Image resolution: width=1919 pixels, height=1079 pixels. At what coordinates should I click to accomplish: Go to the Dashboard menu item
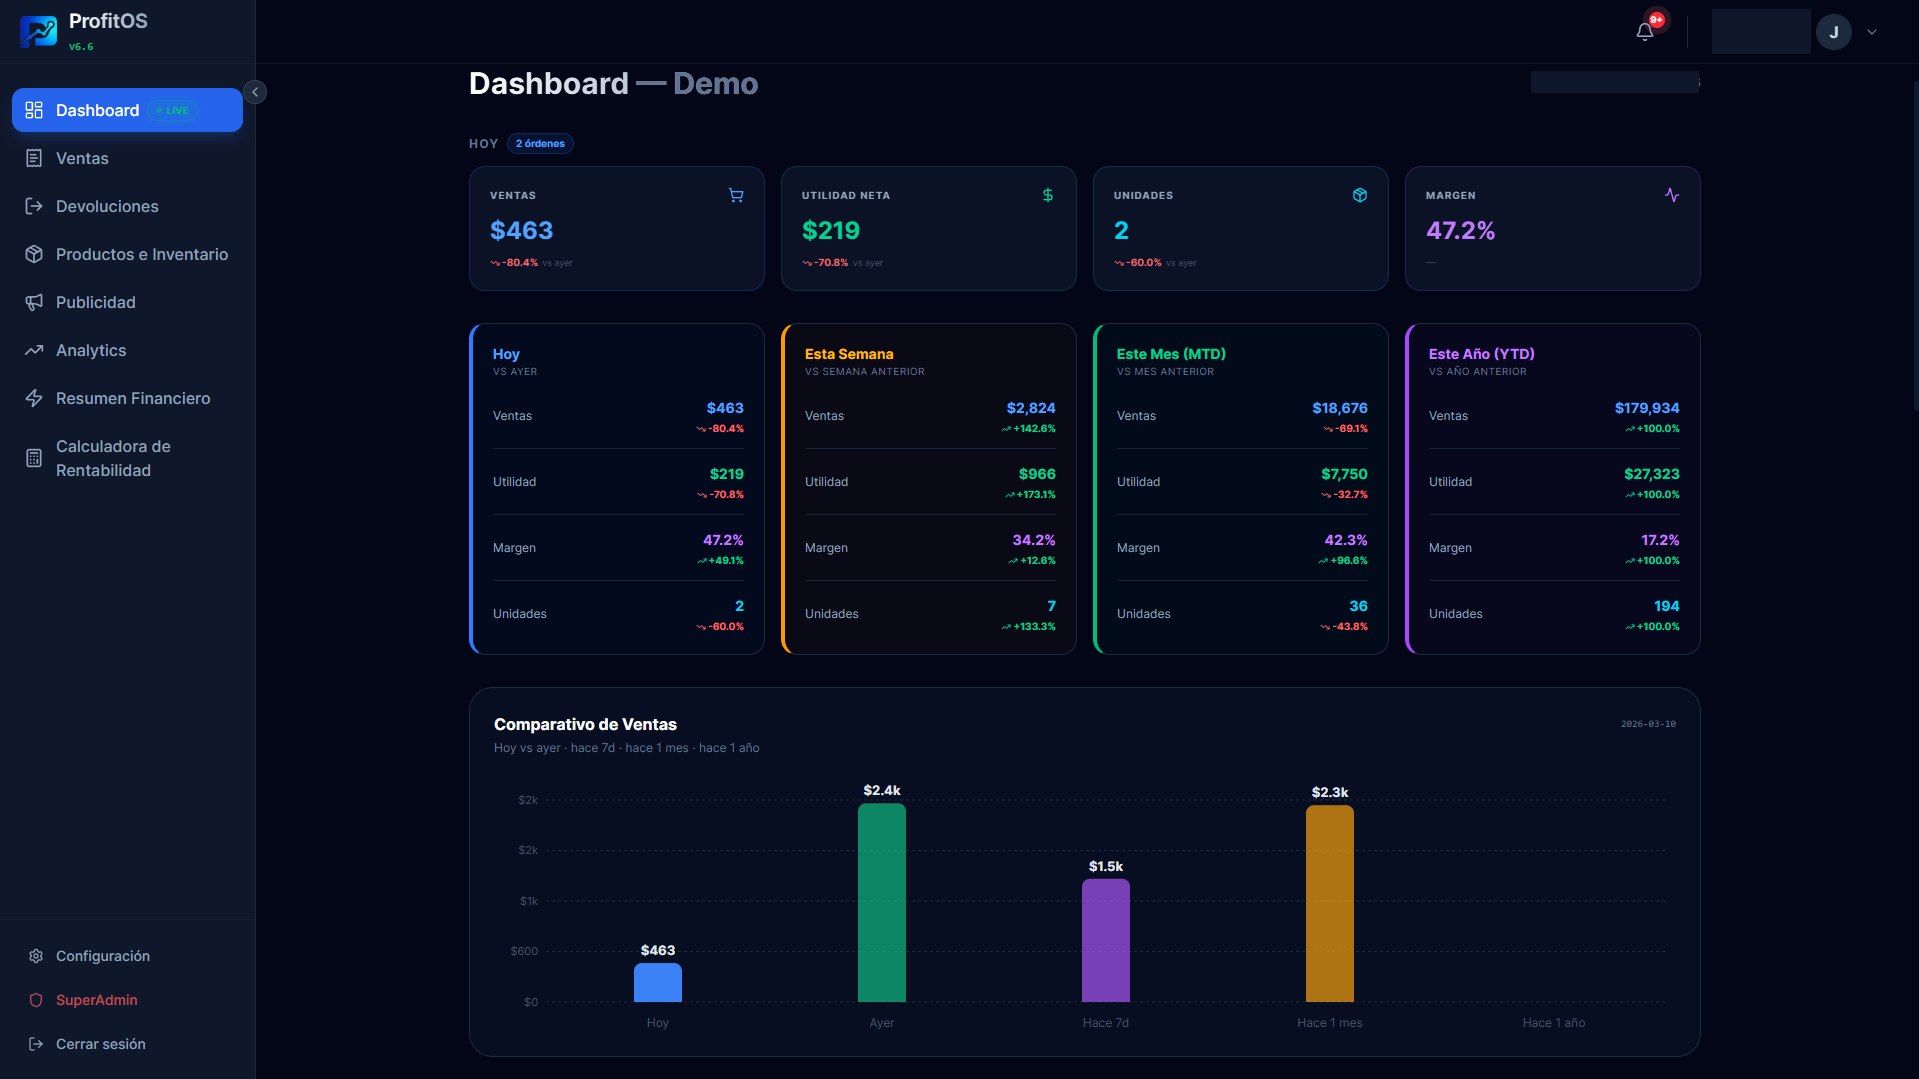(x=127, y=110)
